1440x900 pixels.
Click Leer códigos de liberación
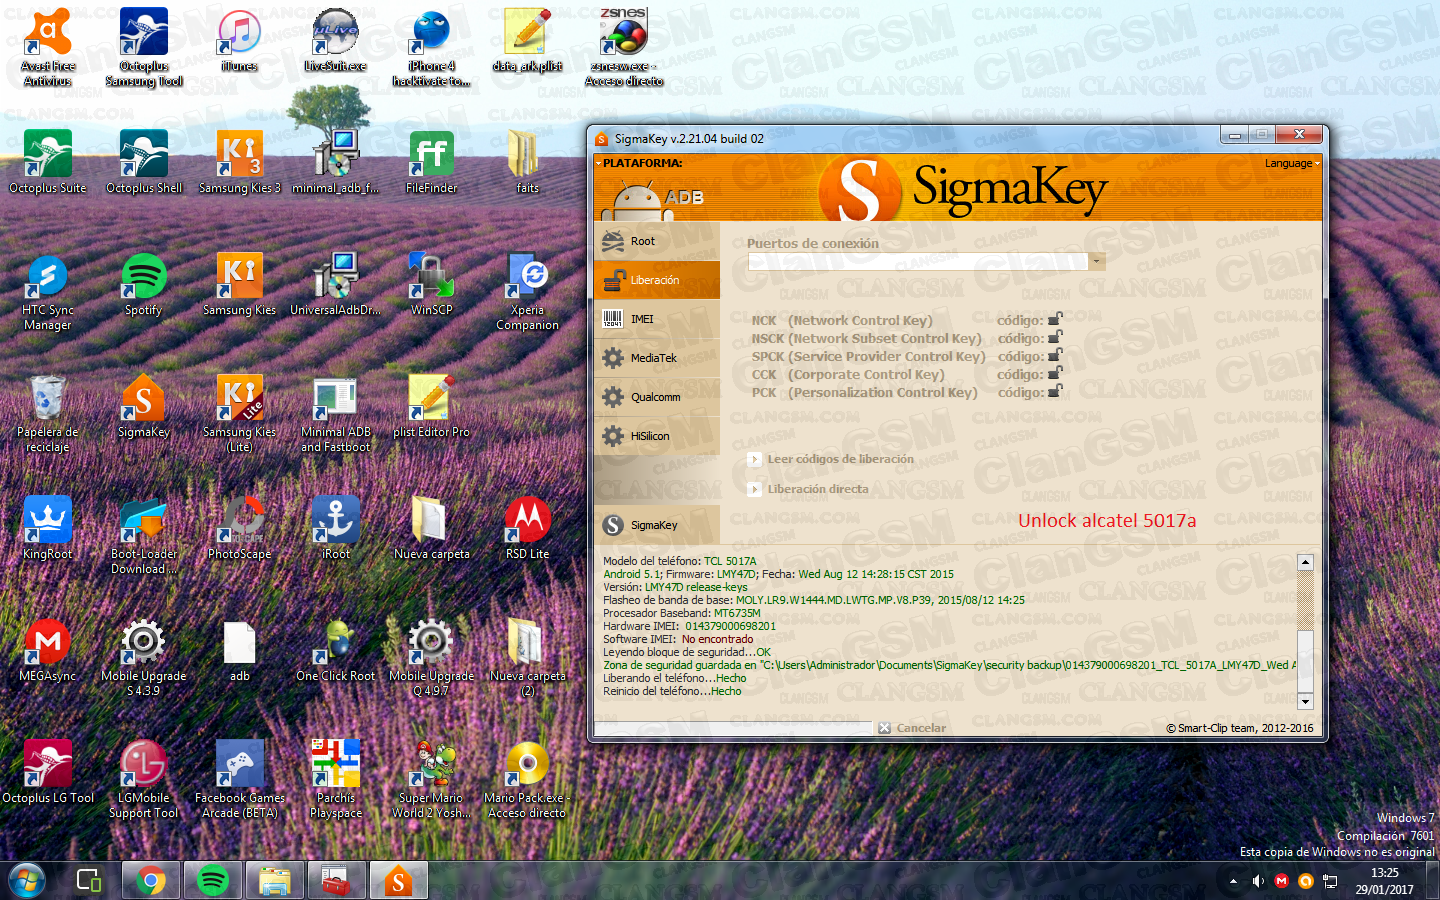[831, 459]
